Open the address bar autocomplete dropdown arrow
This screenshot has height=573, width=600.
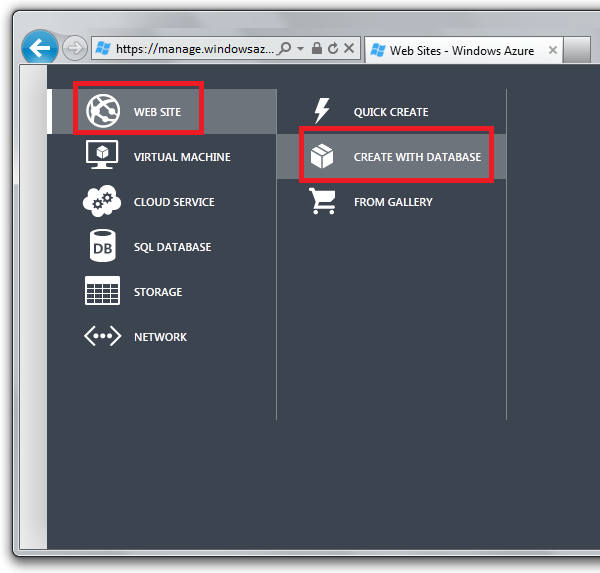[x=300, y=49]
